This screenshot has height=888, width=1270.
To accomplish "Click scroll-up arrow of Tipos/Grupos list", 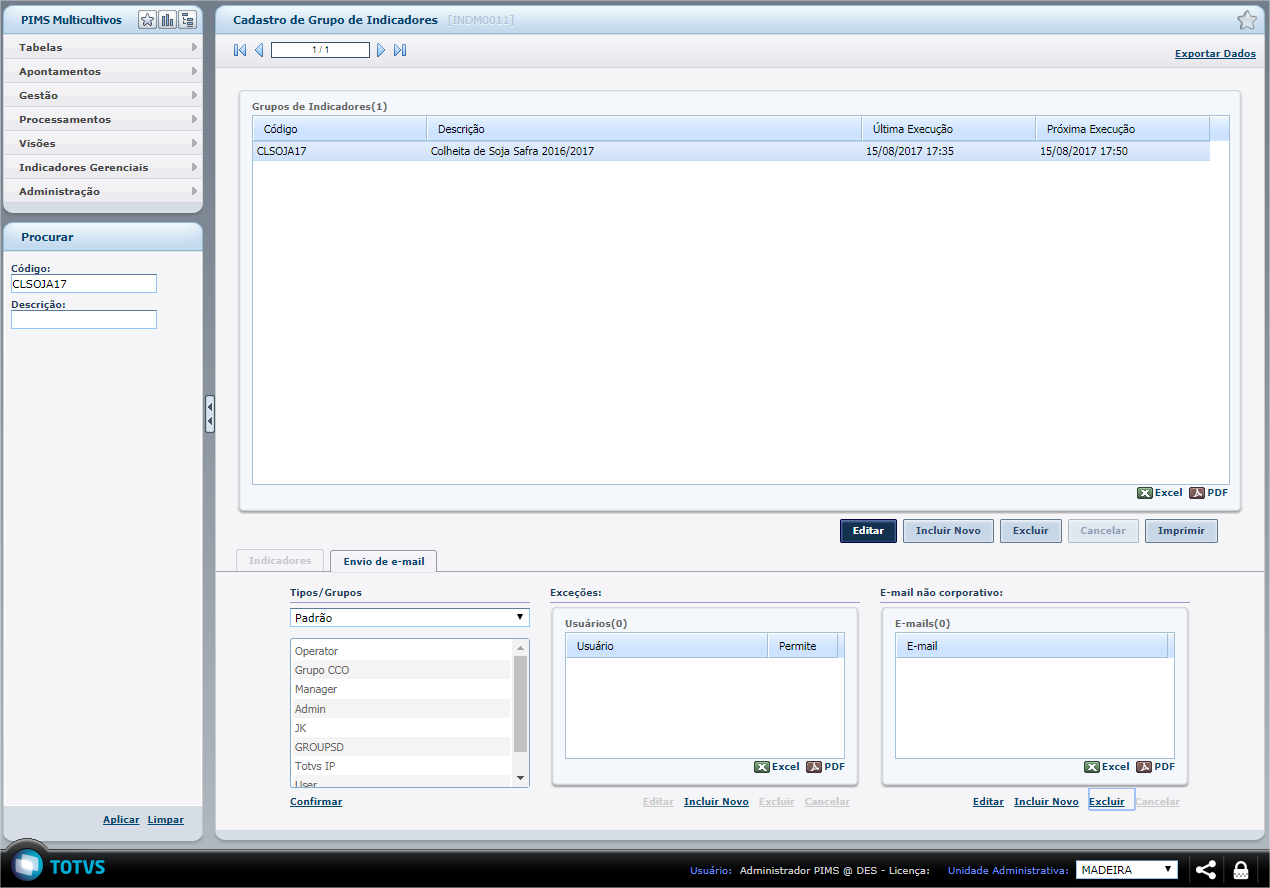I will pyautogui.click(x=520, y=649).
